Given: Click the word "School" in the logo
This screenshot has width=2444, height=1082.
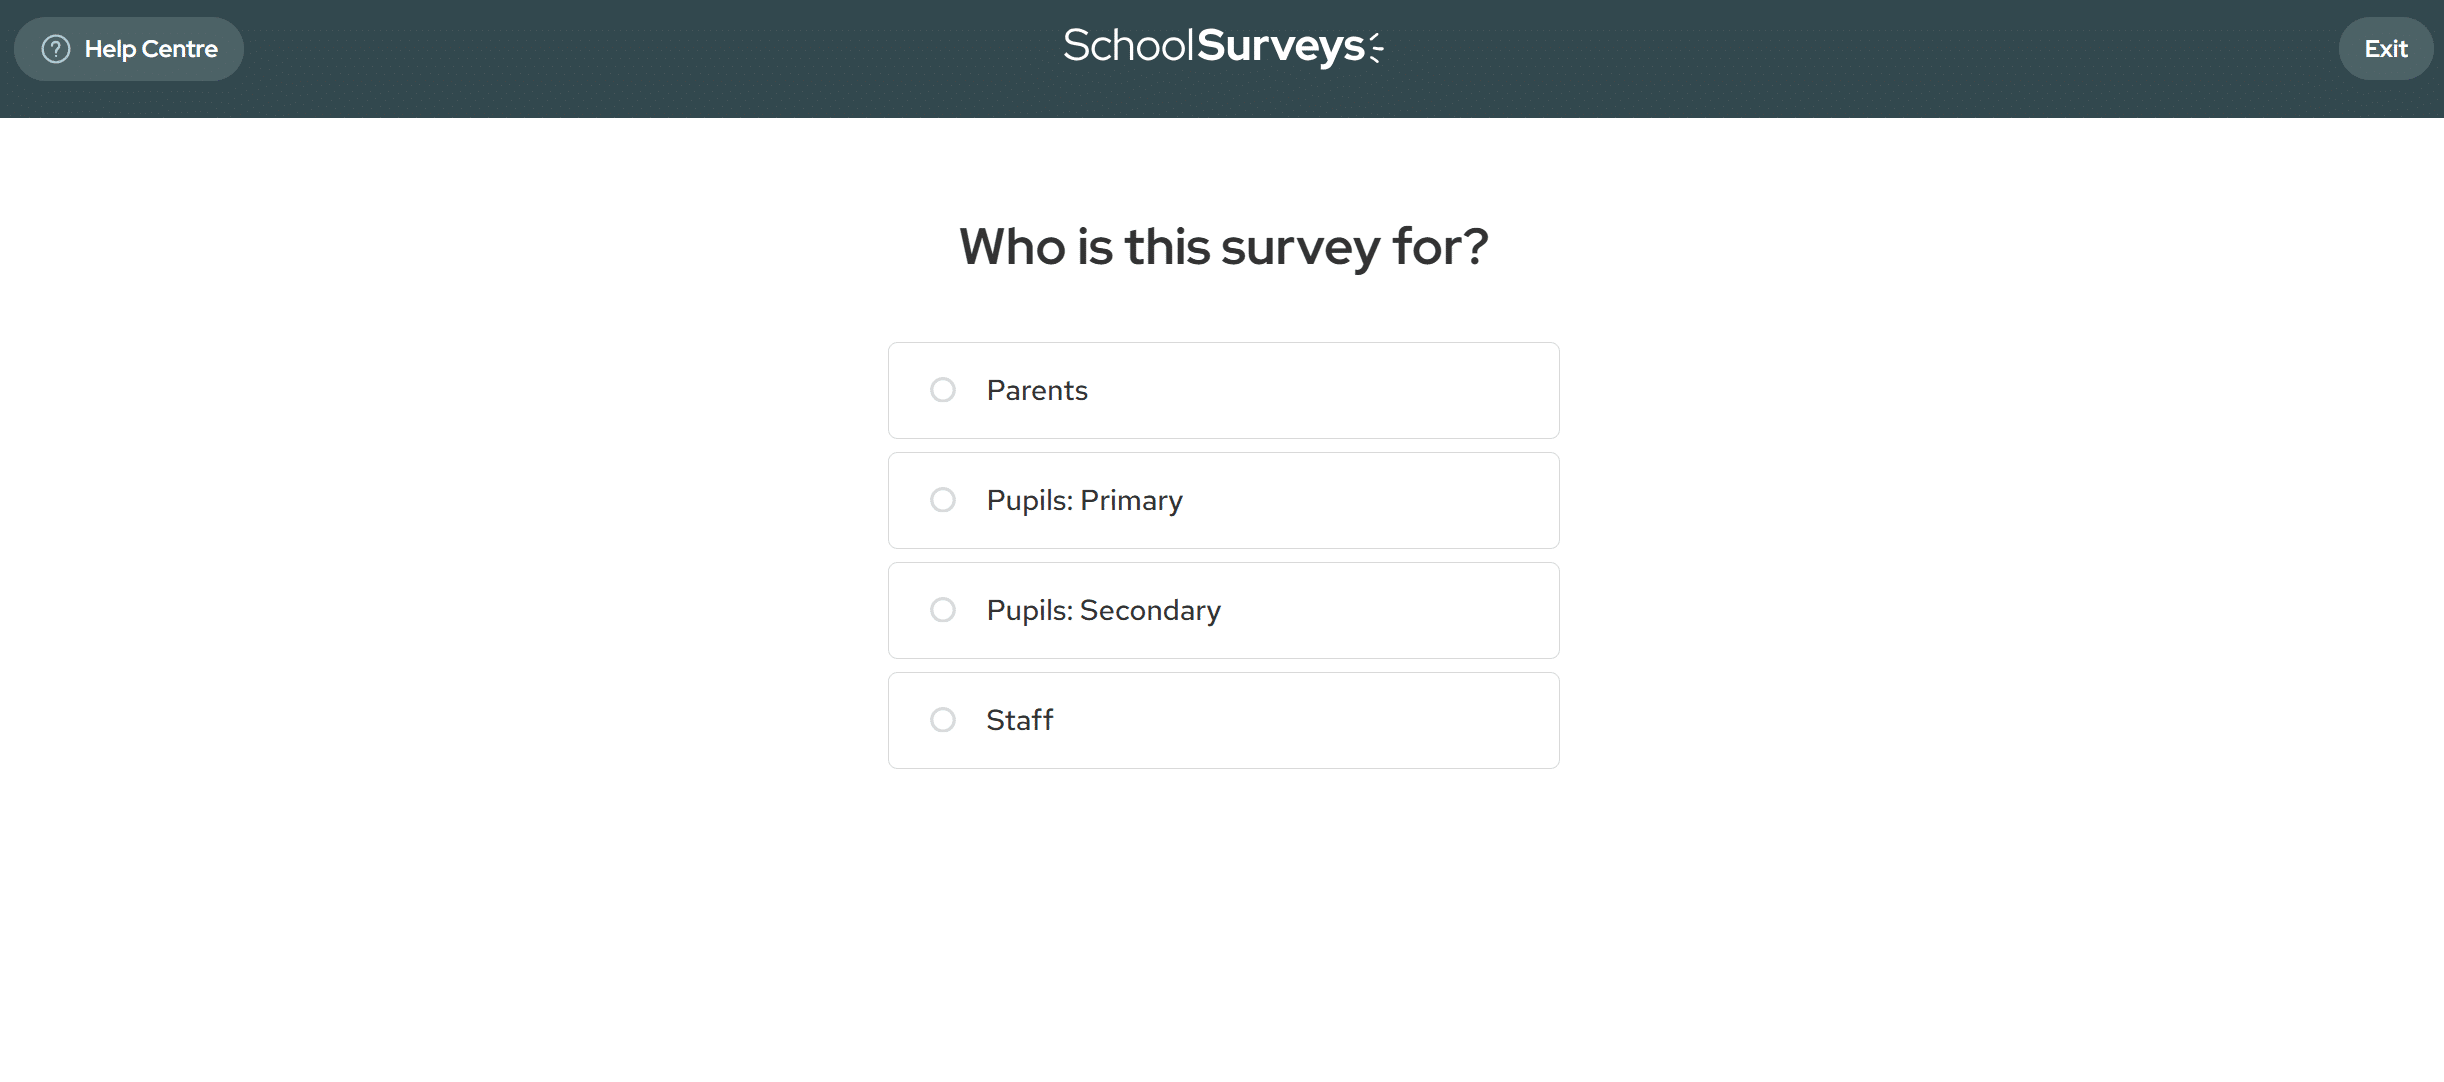Looking at the screenshot, I should click(1128, 46).
